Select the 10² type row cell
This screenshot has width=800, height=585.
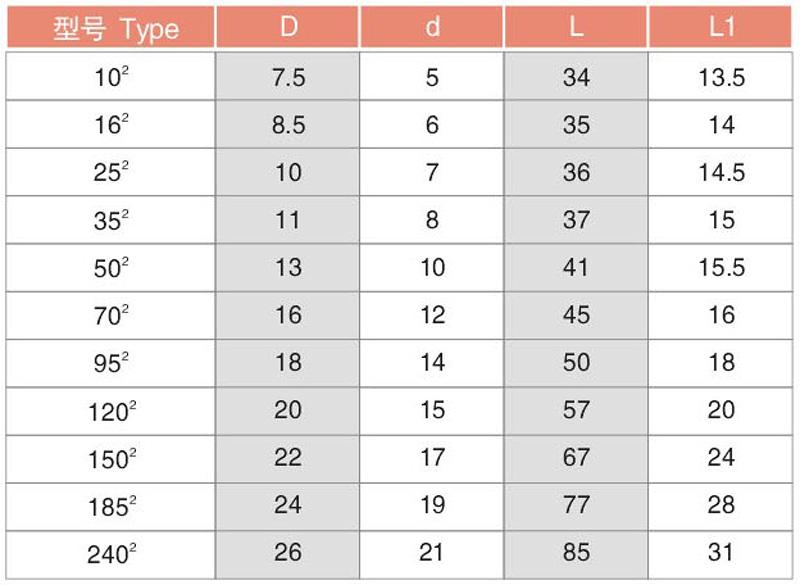(x=111, y=77)
